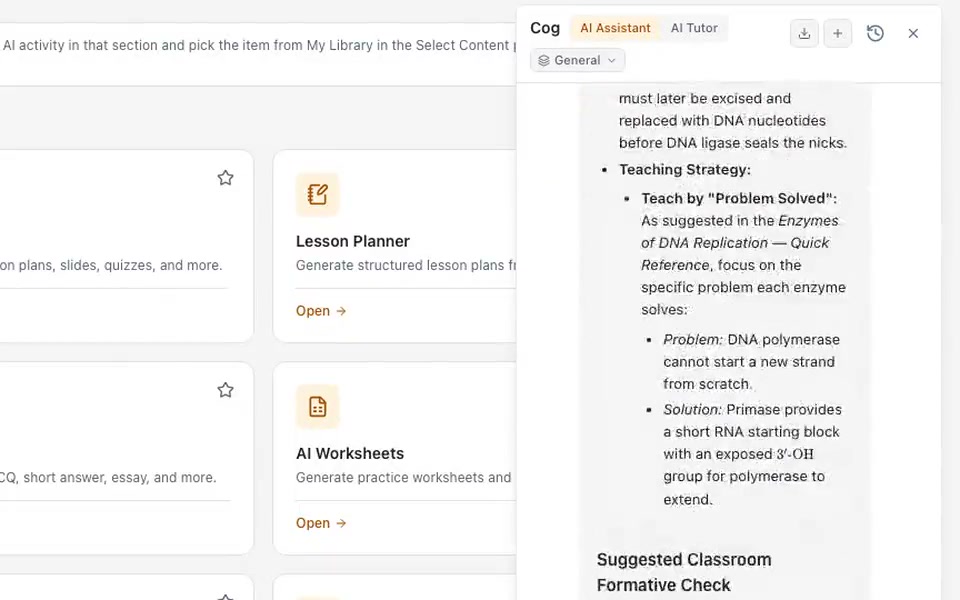Viewport: 960px width, 600px height.
Task: Click the Lesson Planner card title
Action: [353, 241]
